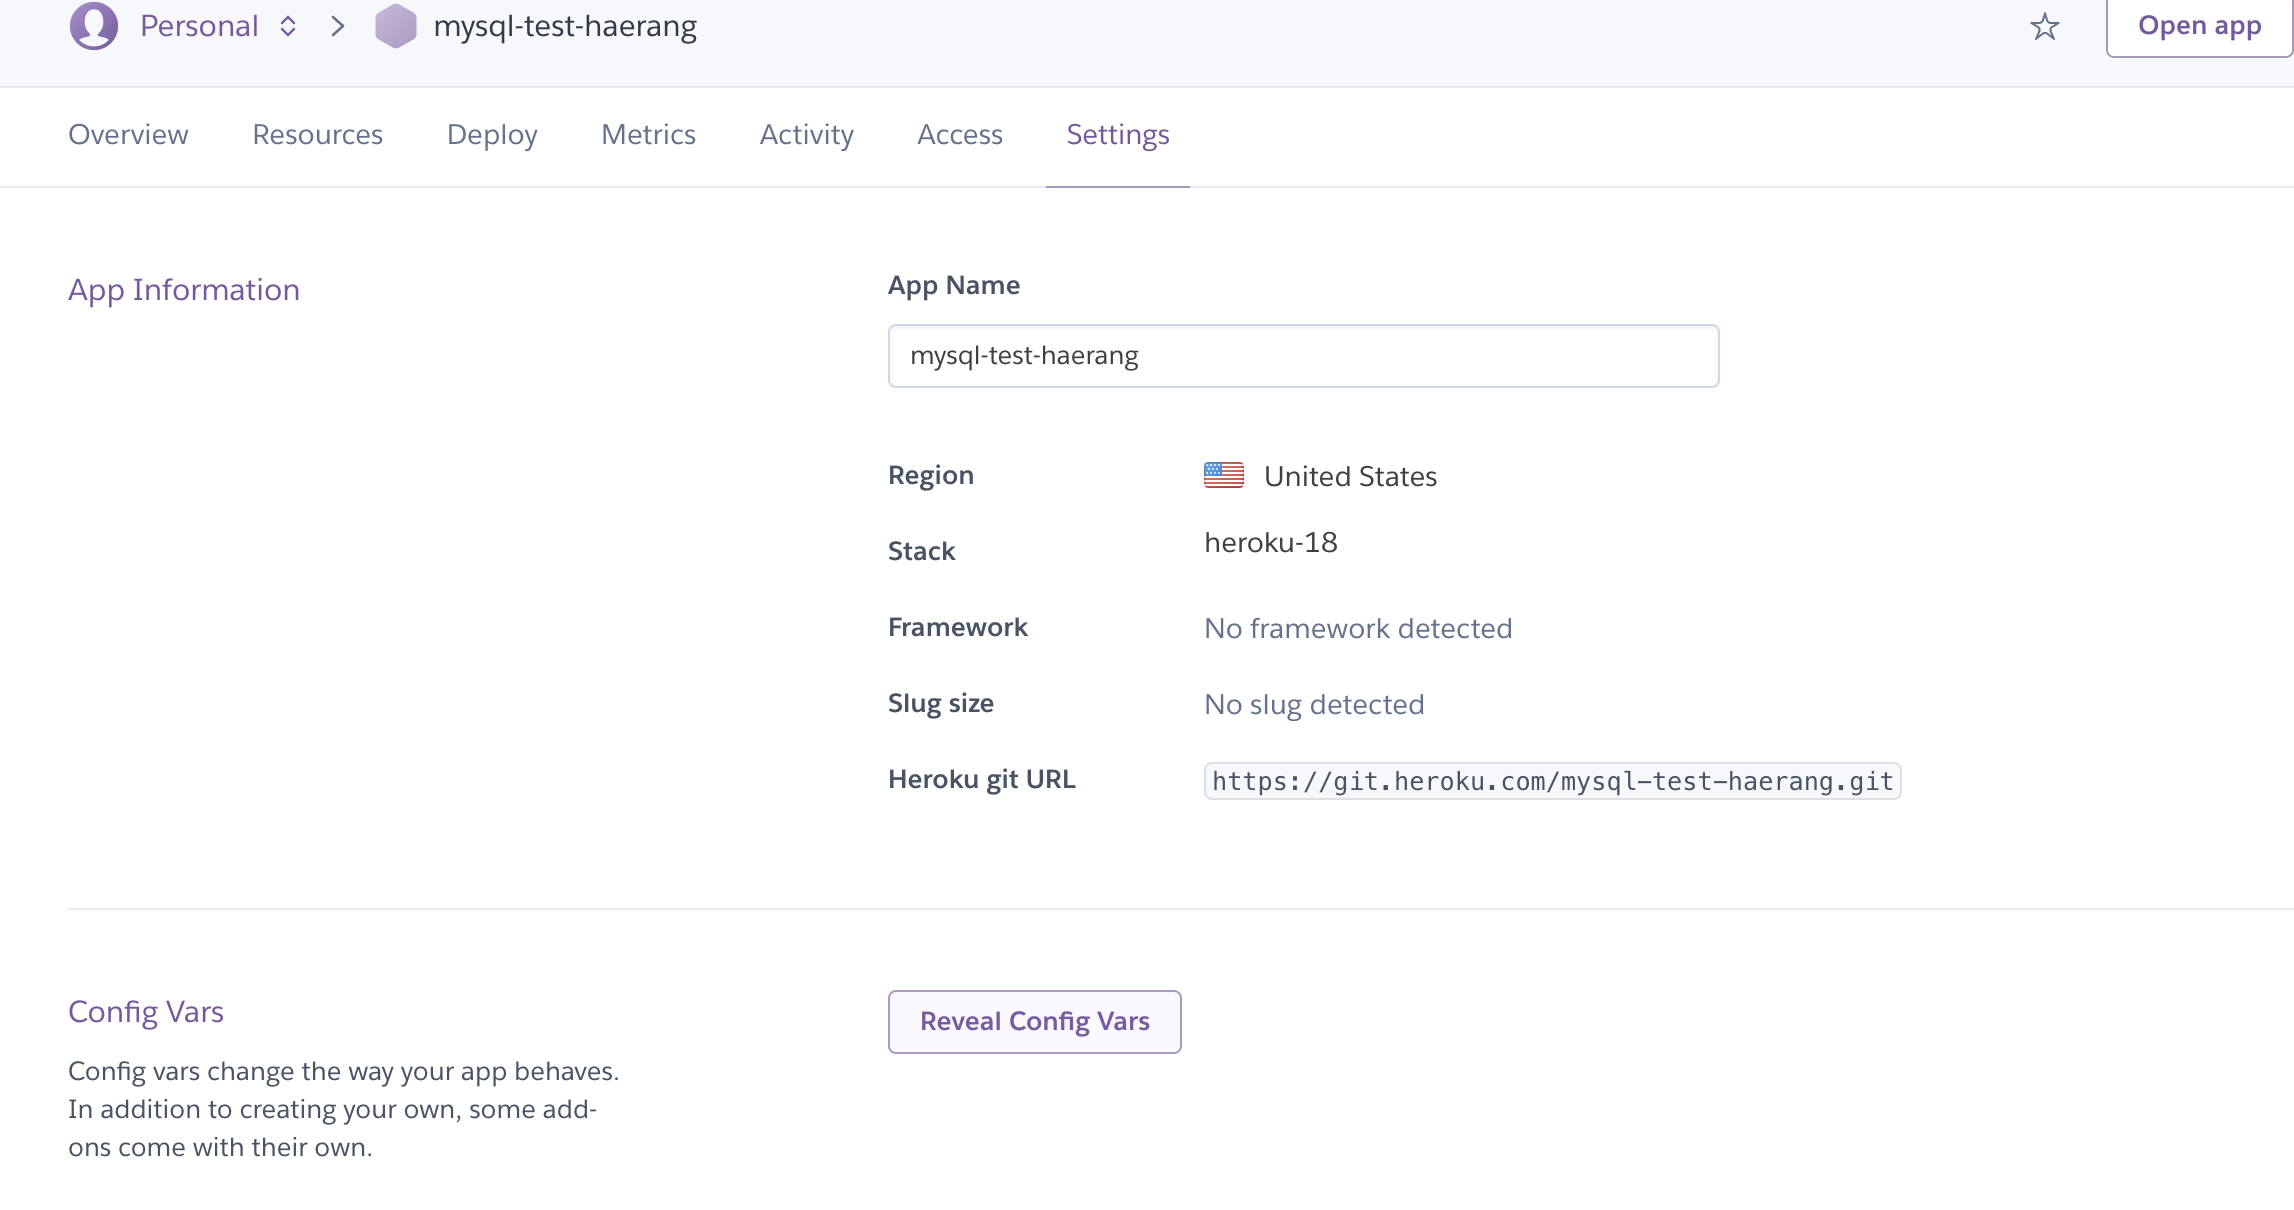The image size is (2294, 1210).
Task: Open the Personal team switcher arrows
Action: [288, 26]
